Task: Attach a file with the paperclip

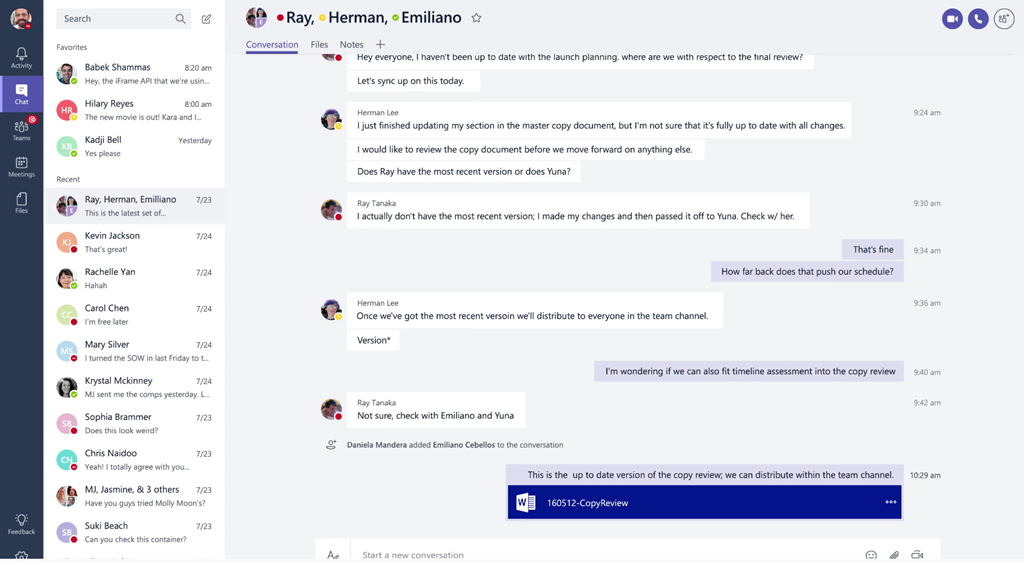Action: (x=894, y=555)
